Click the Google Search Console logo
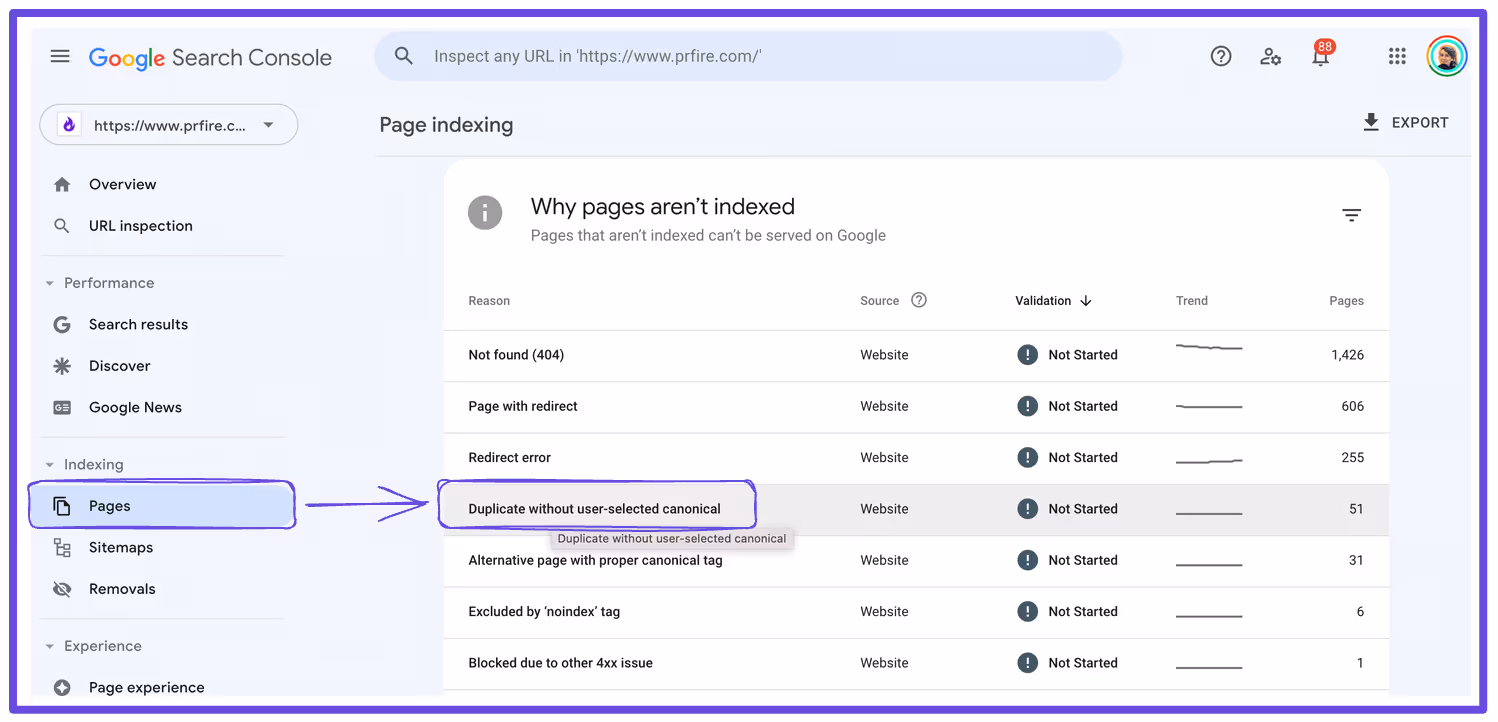The image size is (1498, 722). point(210,58)
